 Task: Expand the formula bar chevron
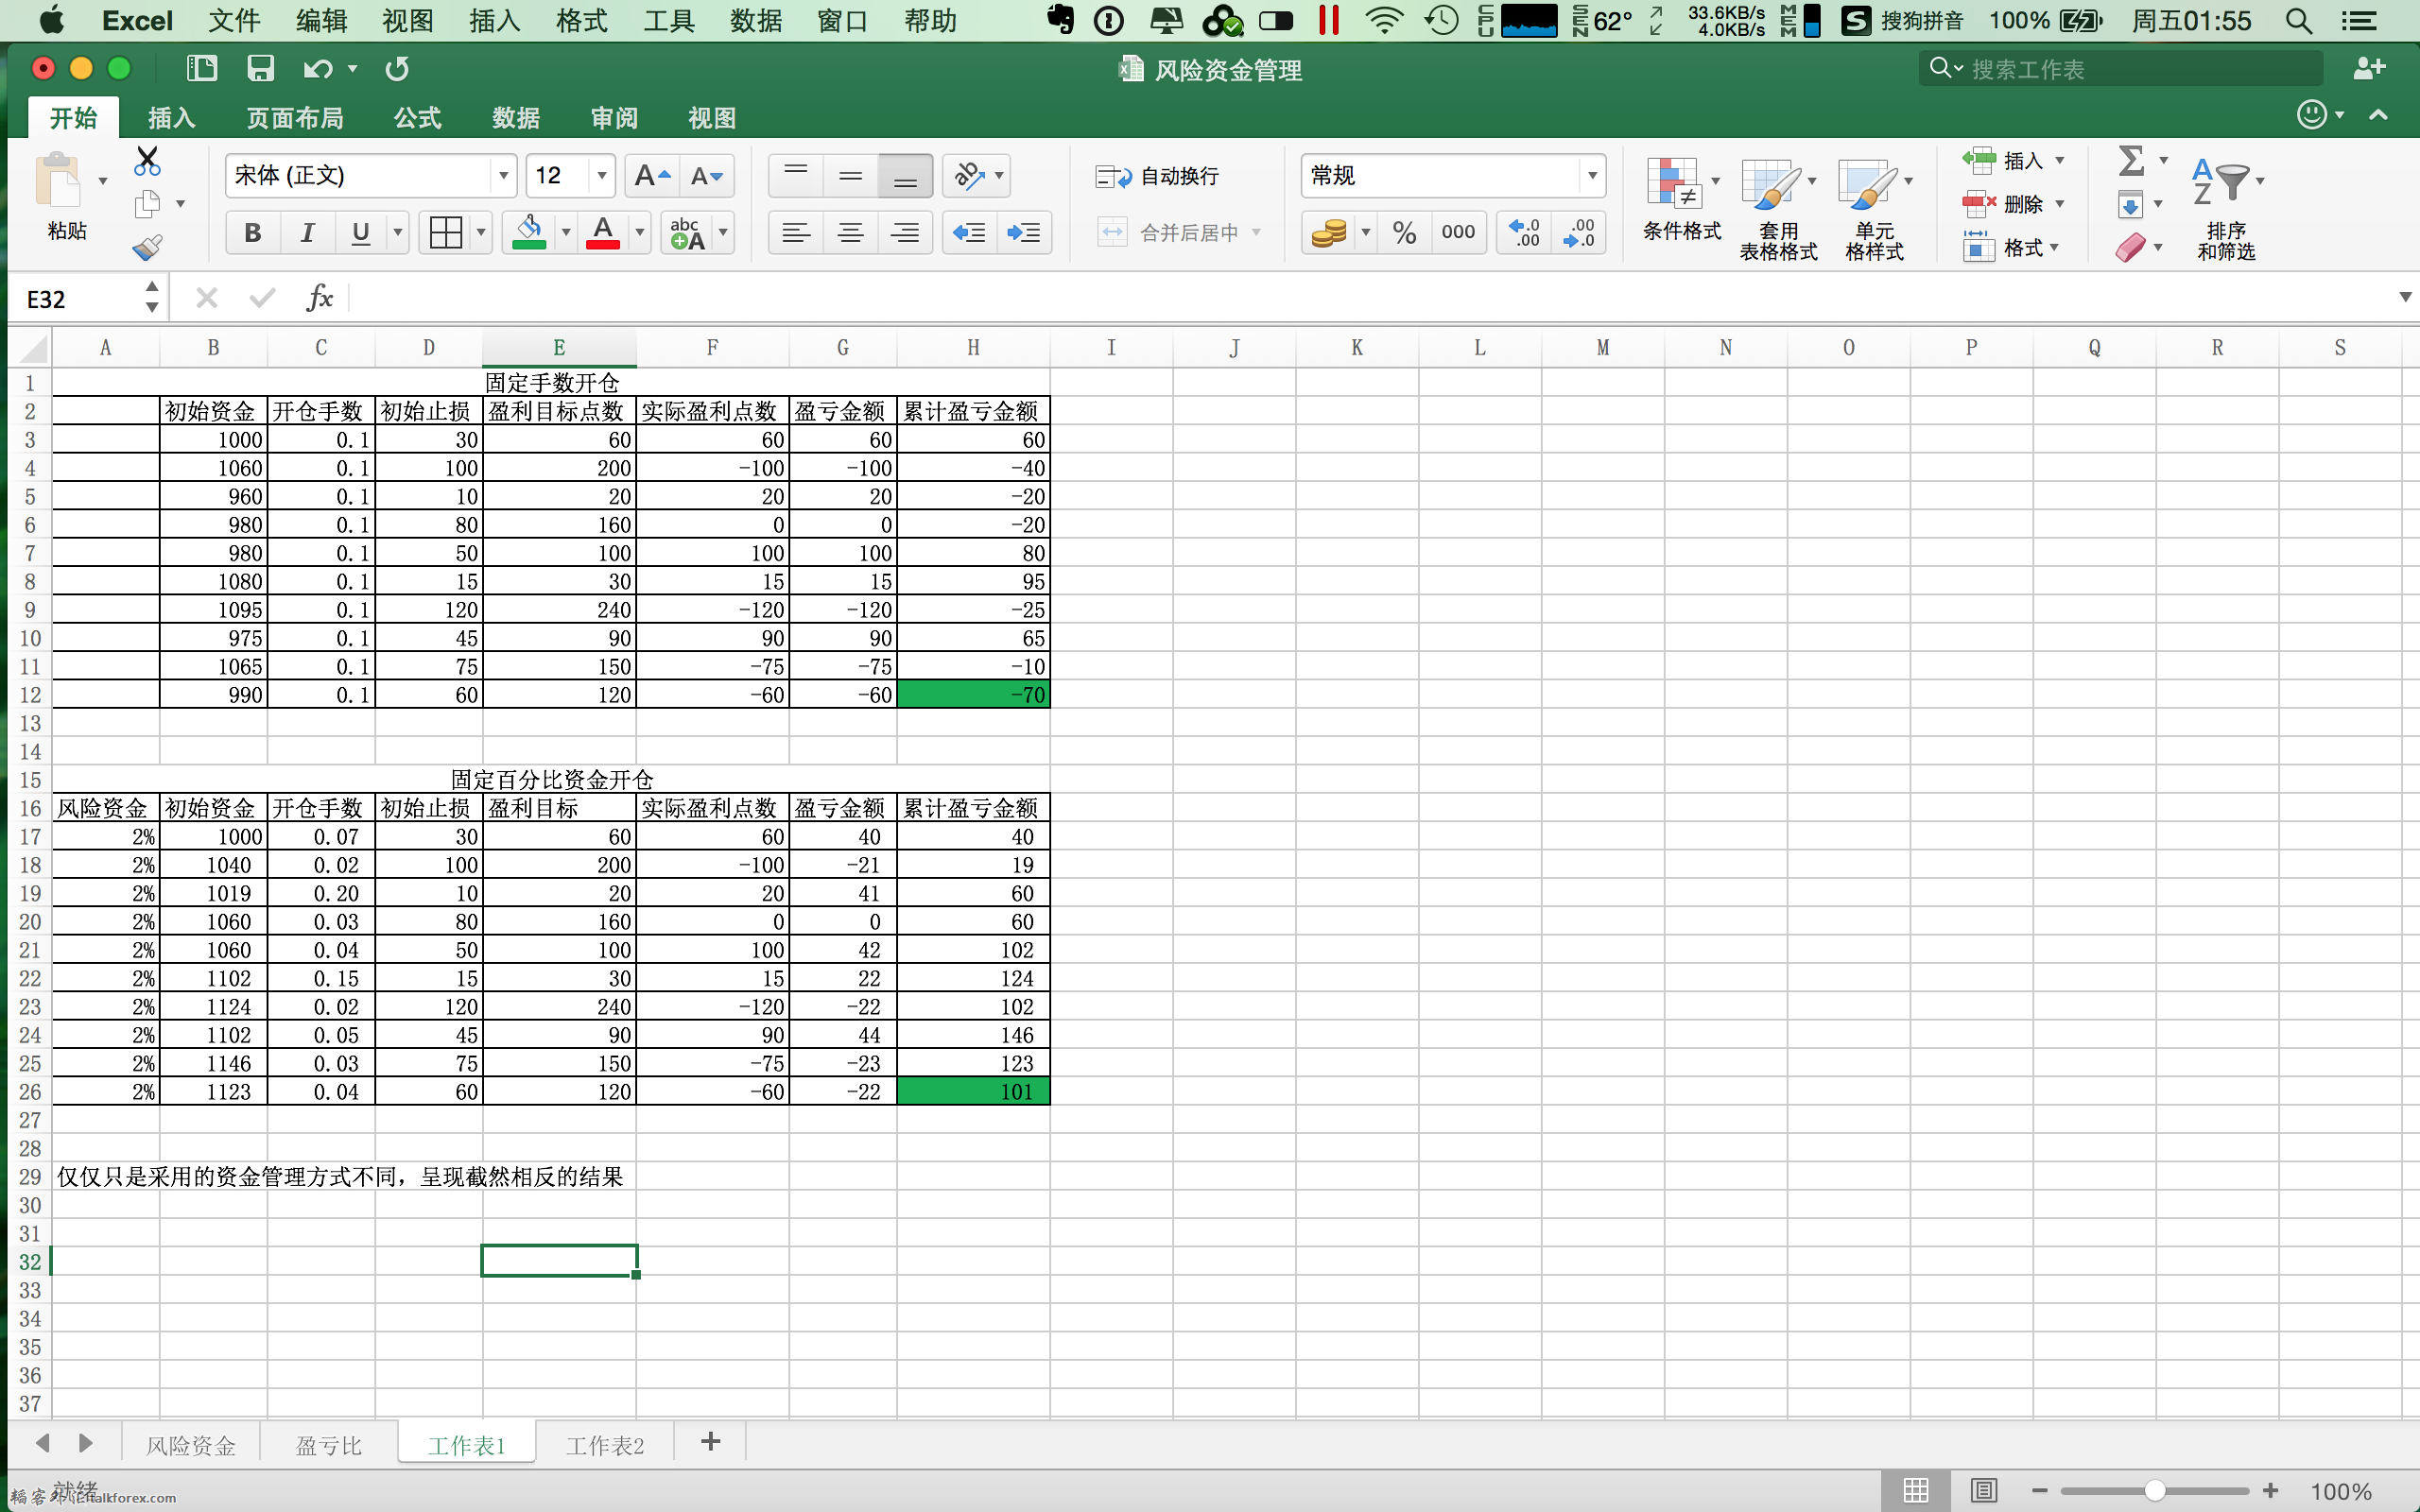pyautogui.click(x=2405, y=297)
